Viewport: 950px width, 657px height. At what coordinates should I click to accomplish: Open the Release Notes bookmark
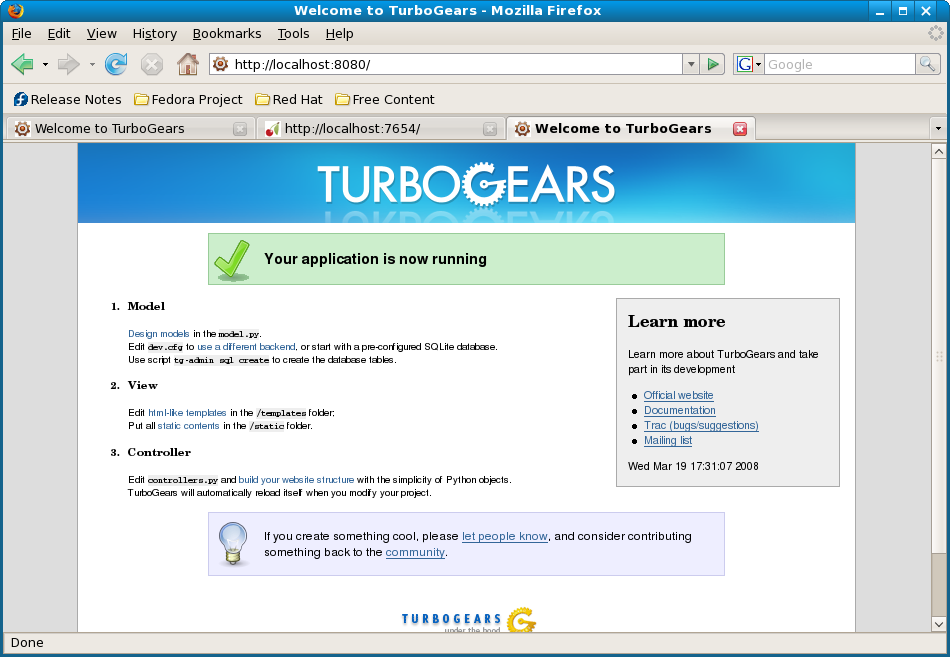(67, 99)
